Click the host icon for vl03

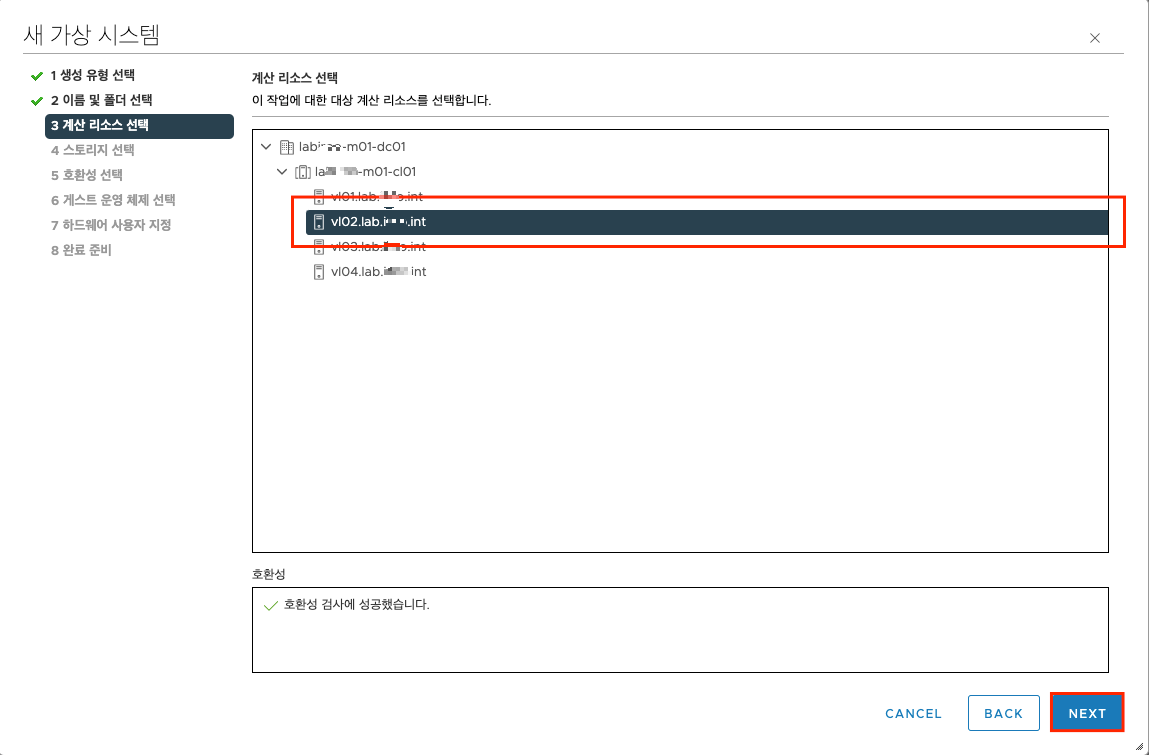[319, 246]
